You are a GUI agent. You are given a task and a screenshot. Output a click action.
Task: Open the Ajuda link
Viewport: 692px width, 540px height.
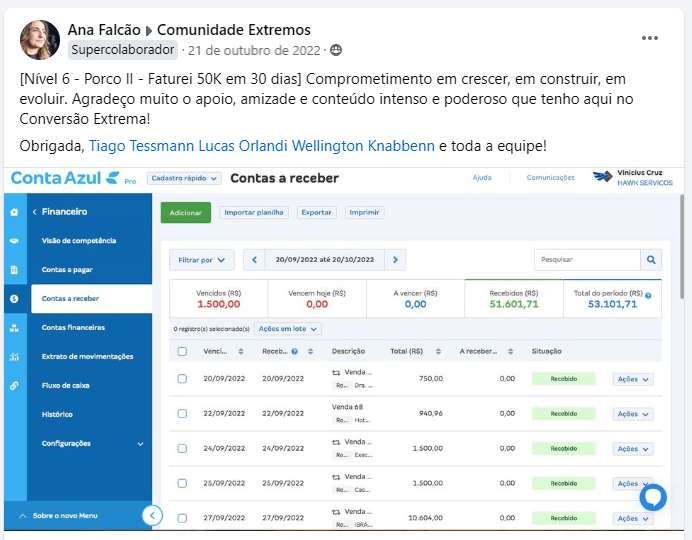pos(482,178)
